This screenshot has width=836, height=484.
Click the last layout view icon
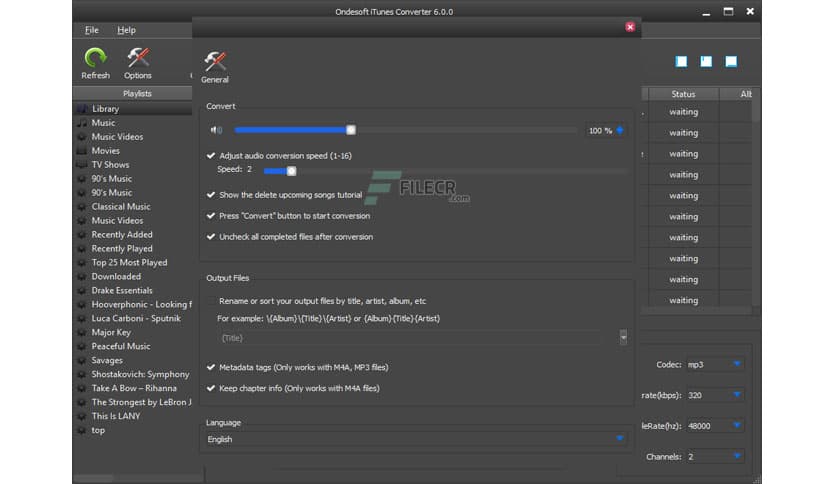(731, 62)
